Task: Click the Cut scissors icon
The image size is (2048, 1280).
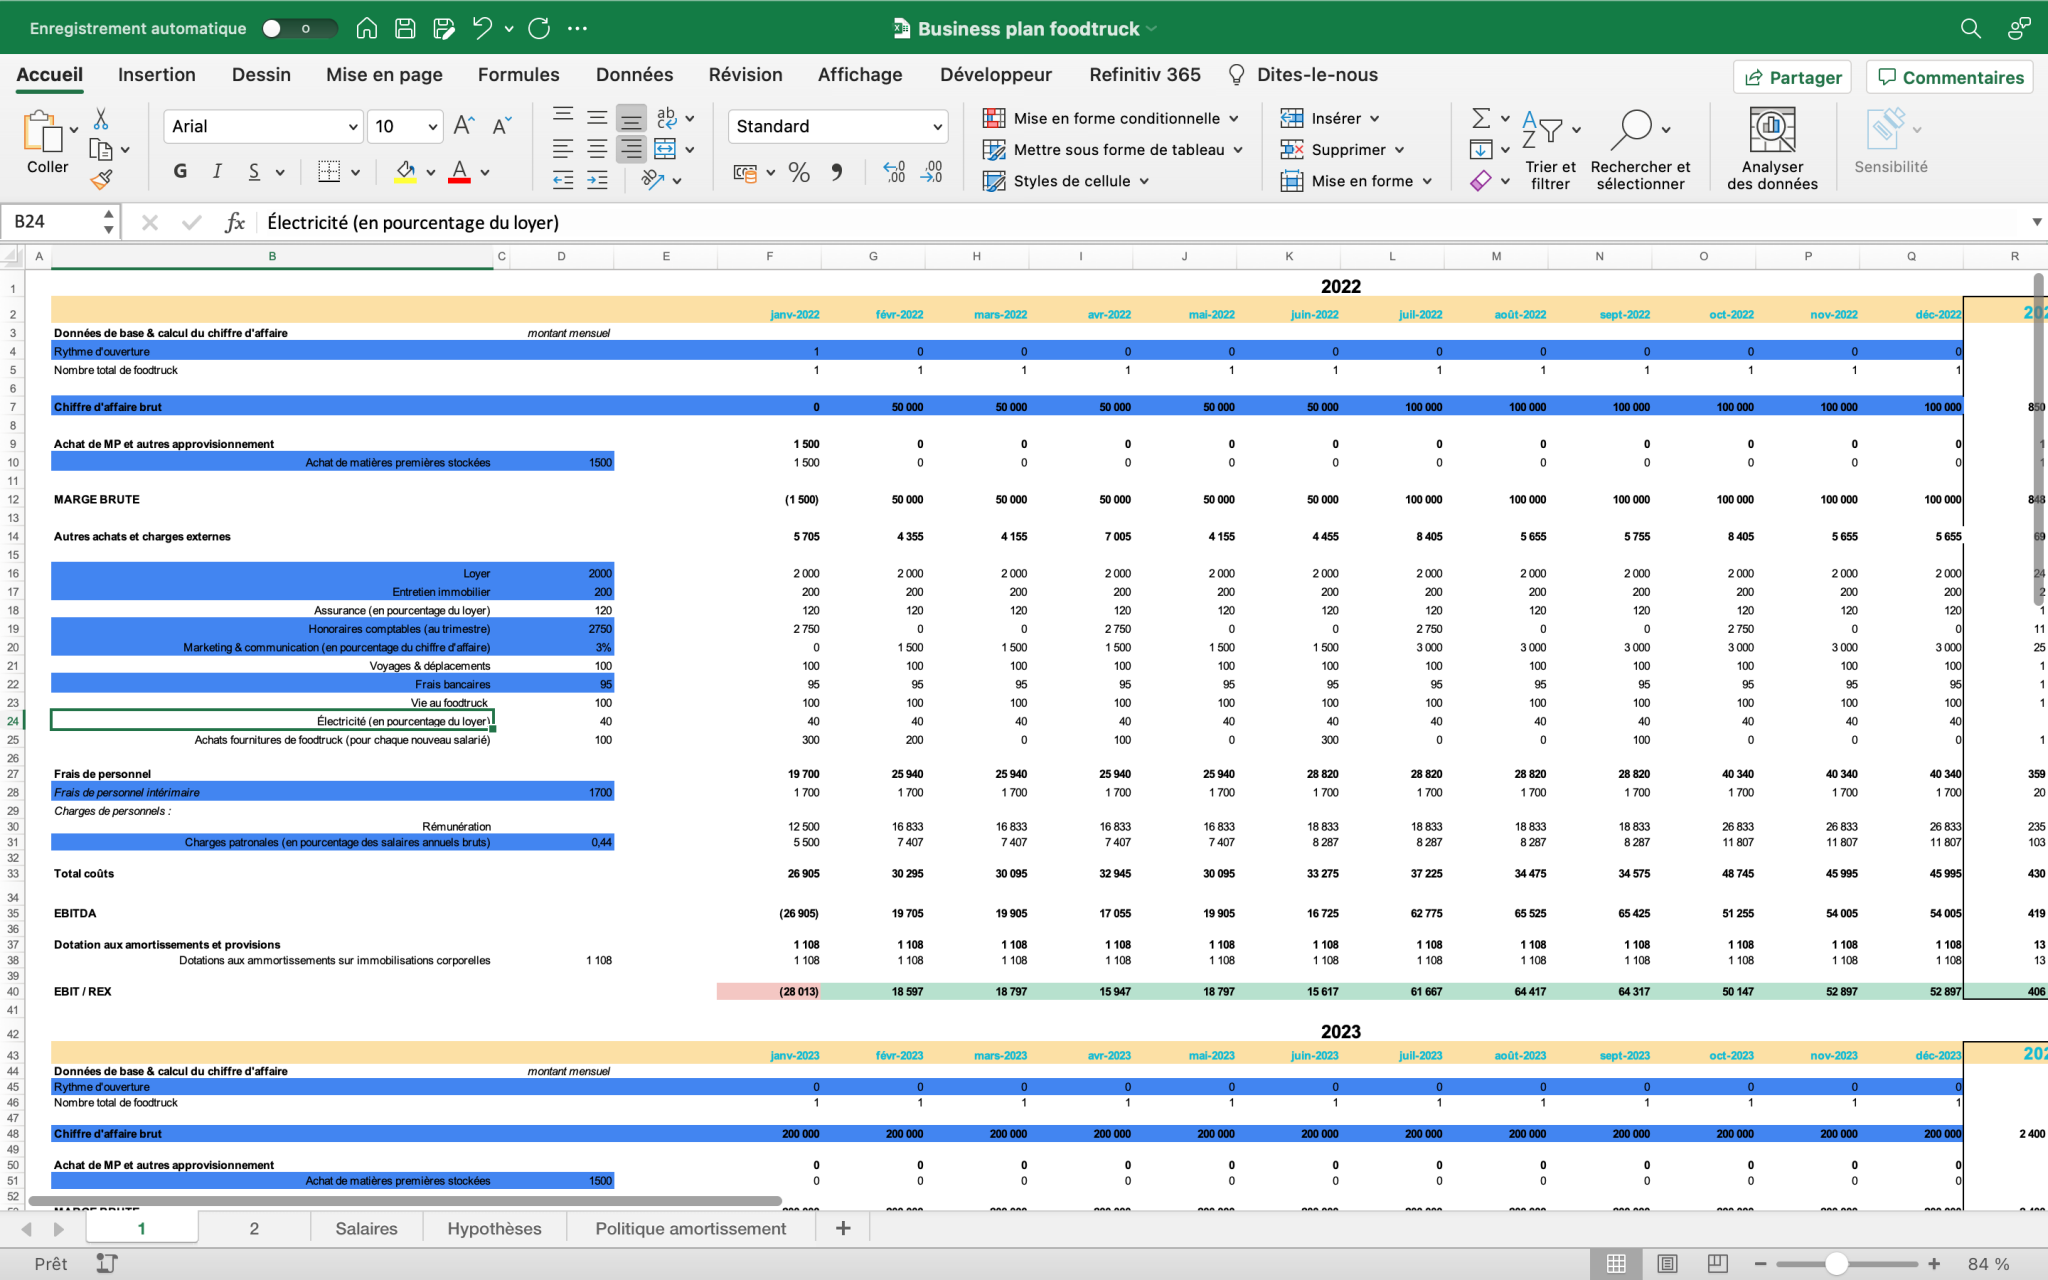Action: point(101,119)
